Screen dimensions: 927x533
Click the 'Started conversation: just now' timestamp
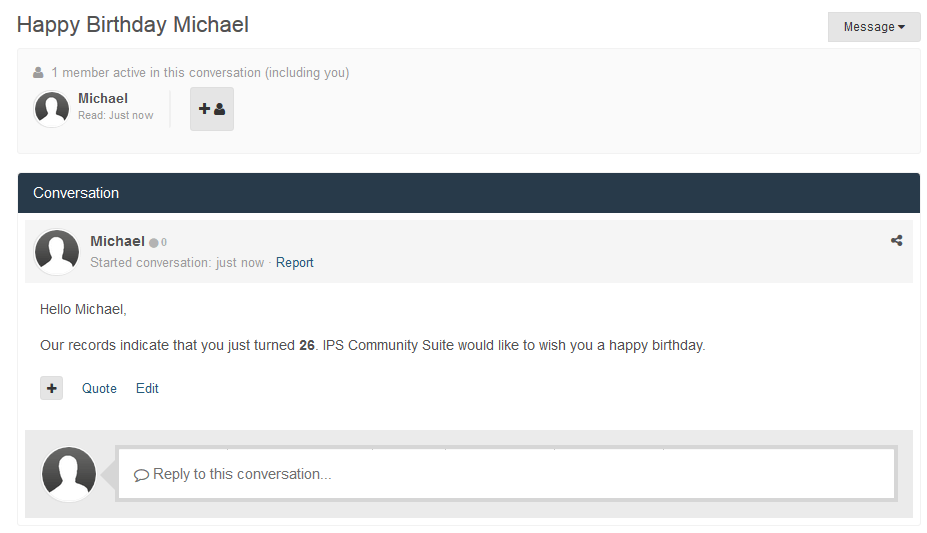177,263
